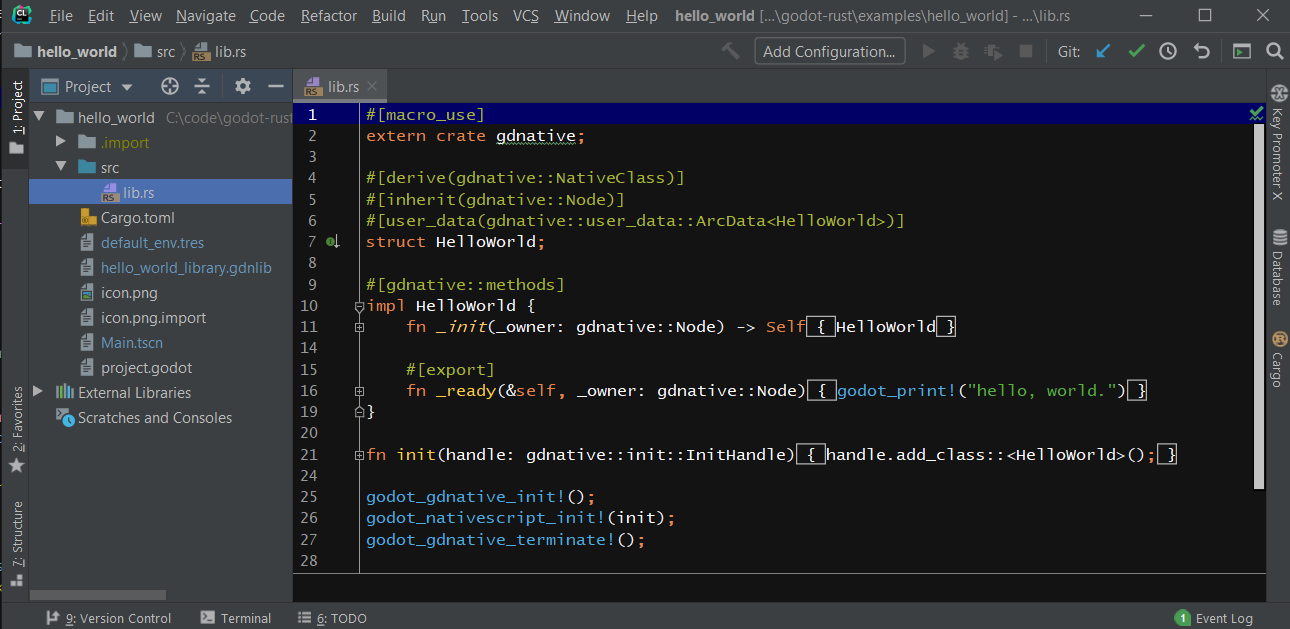Open the VCS menu

(x=526, y=16)
